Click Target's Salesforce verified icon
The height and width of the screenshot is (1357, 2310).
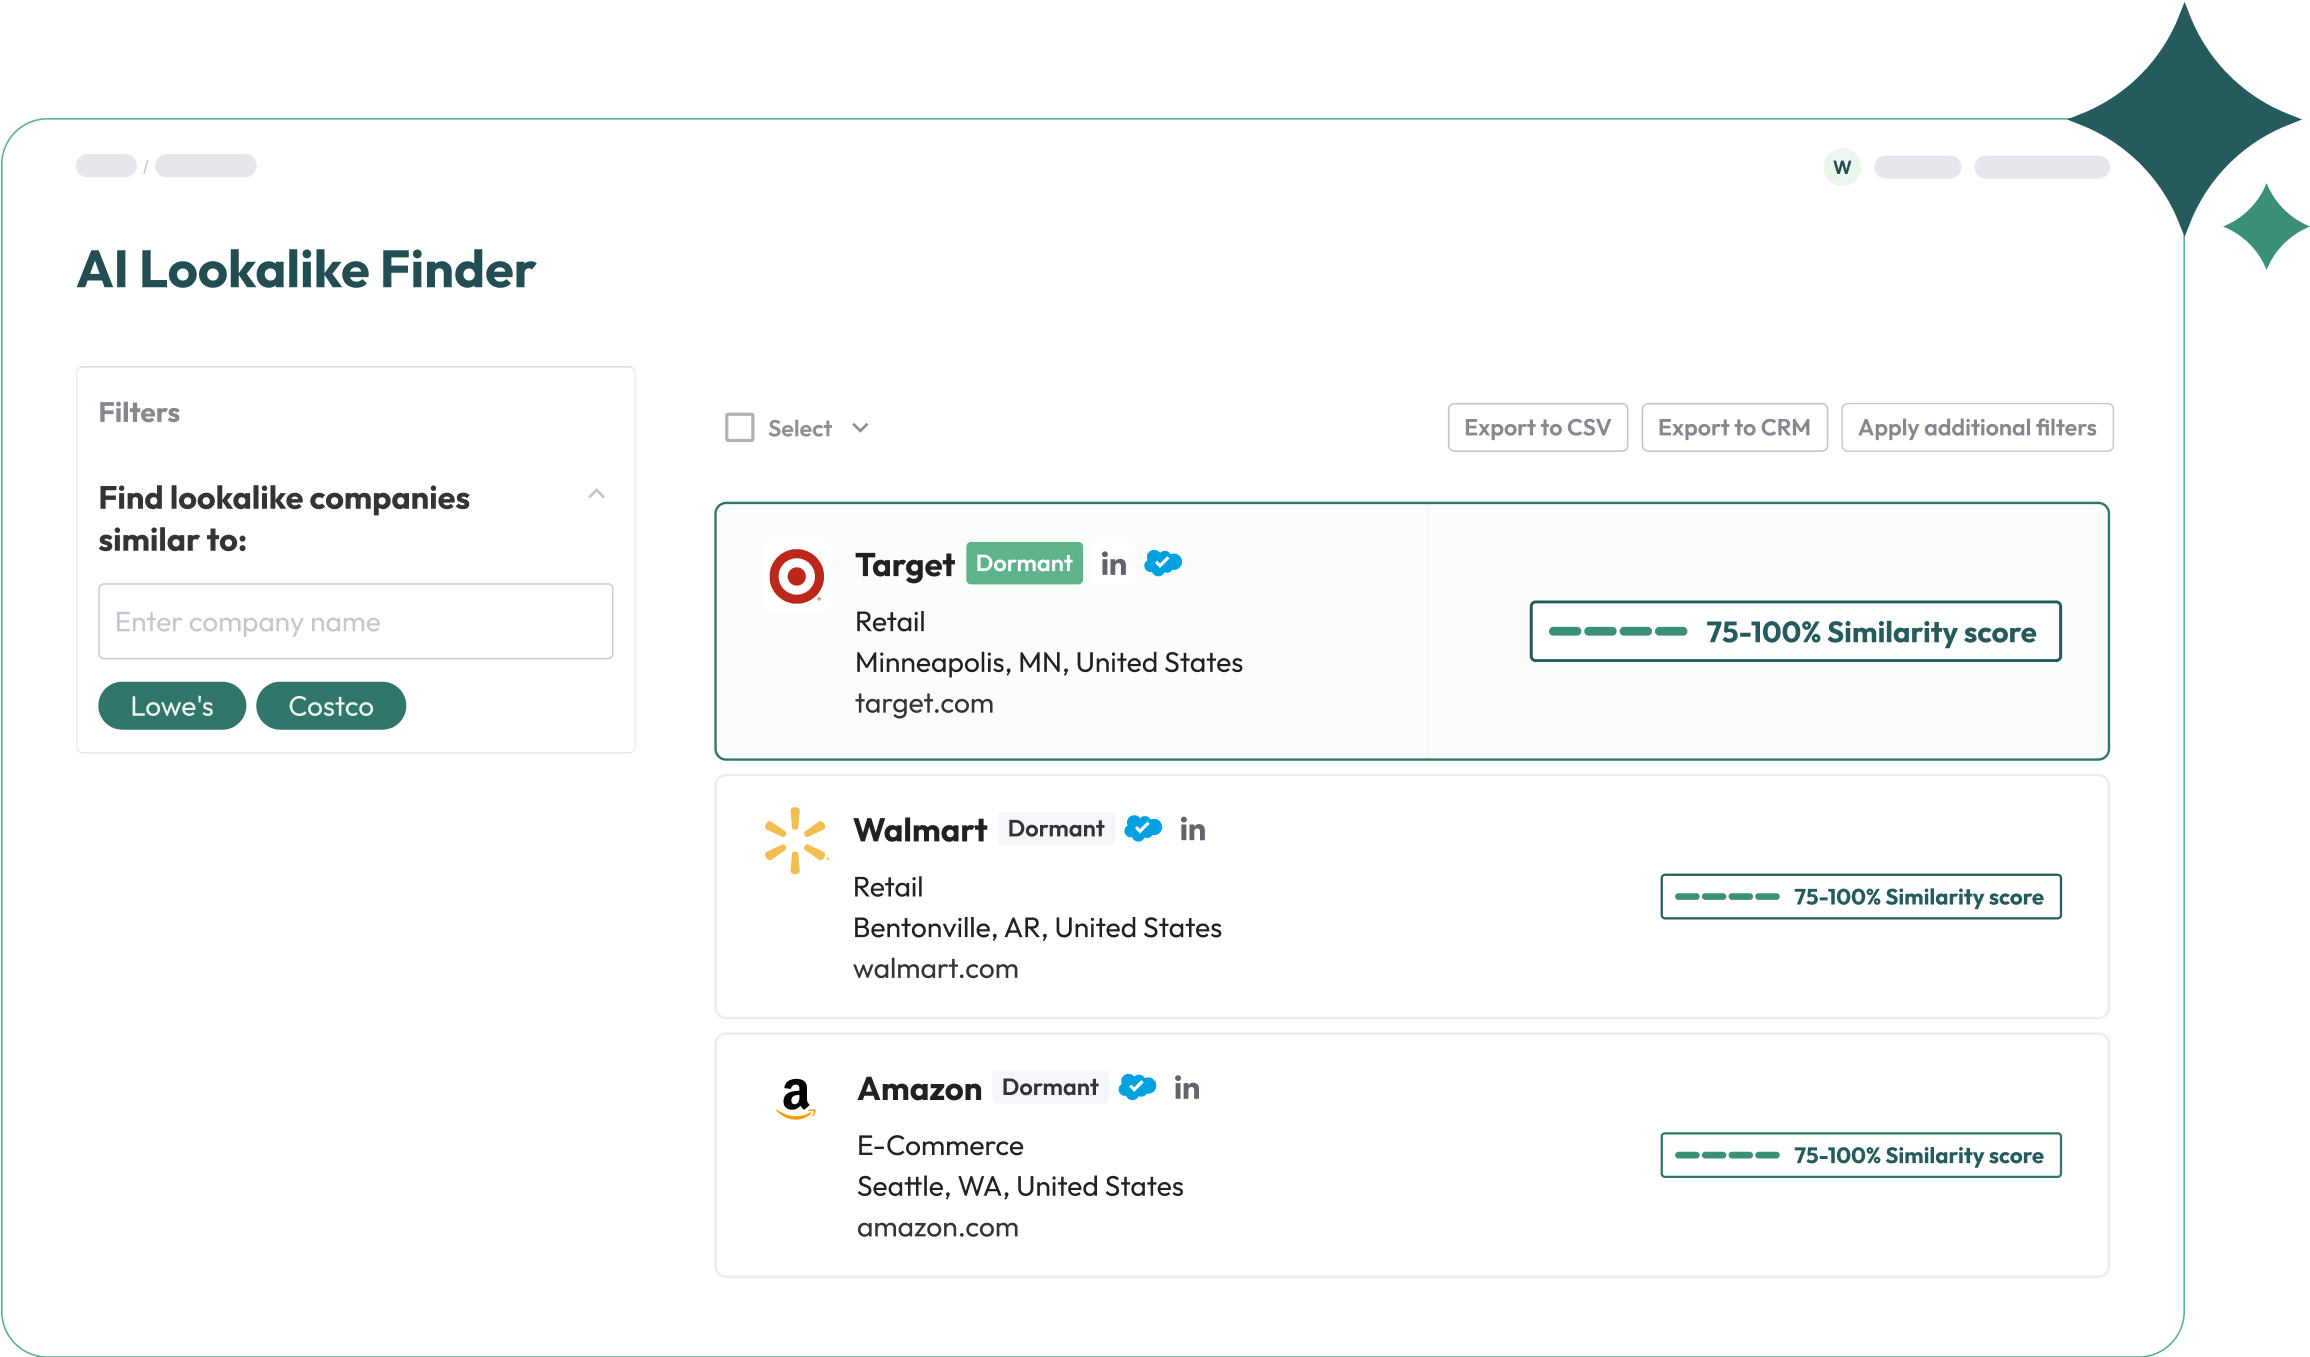tap(1163, 564)
